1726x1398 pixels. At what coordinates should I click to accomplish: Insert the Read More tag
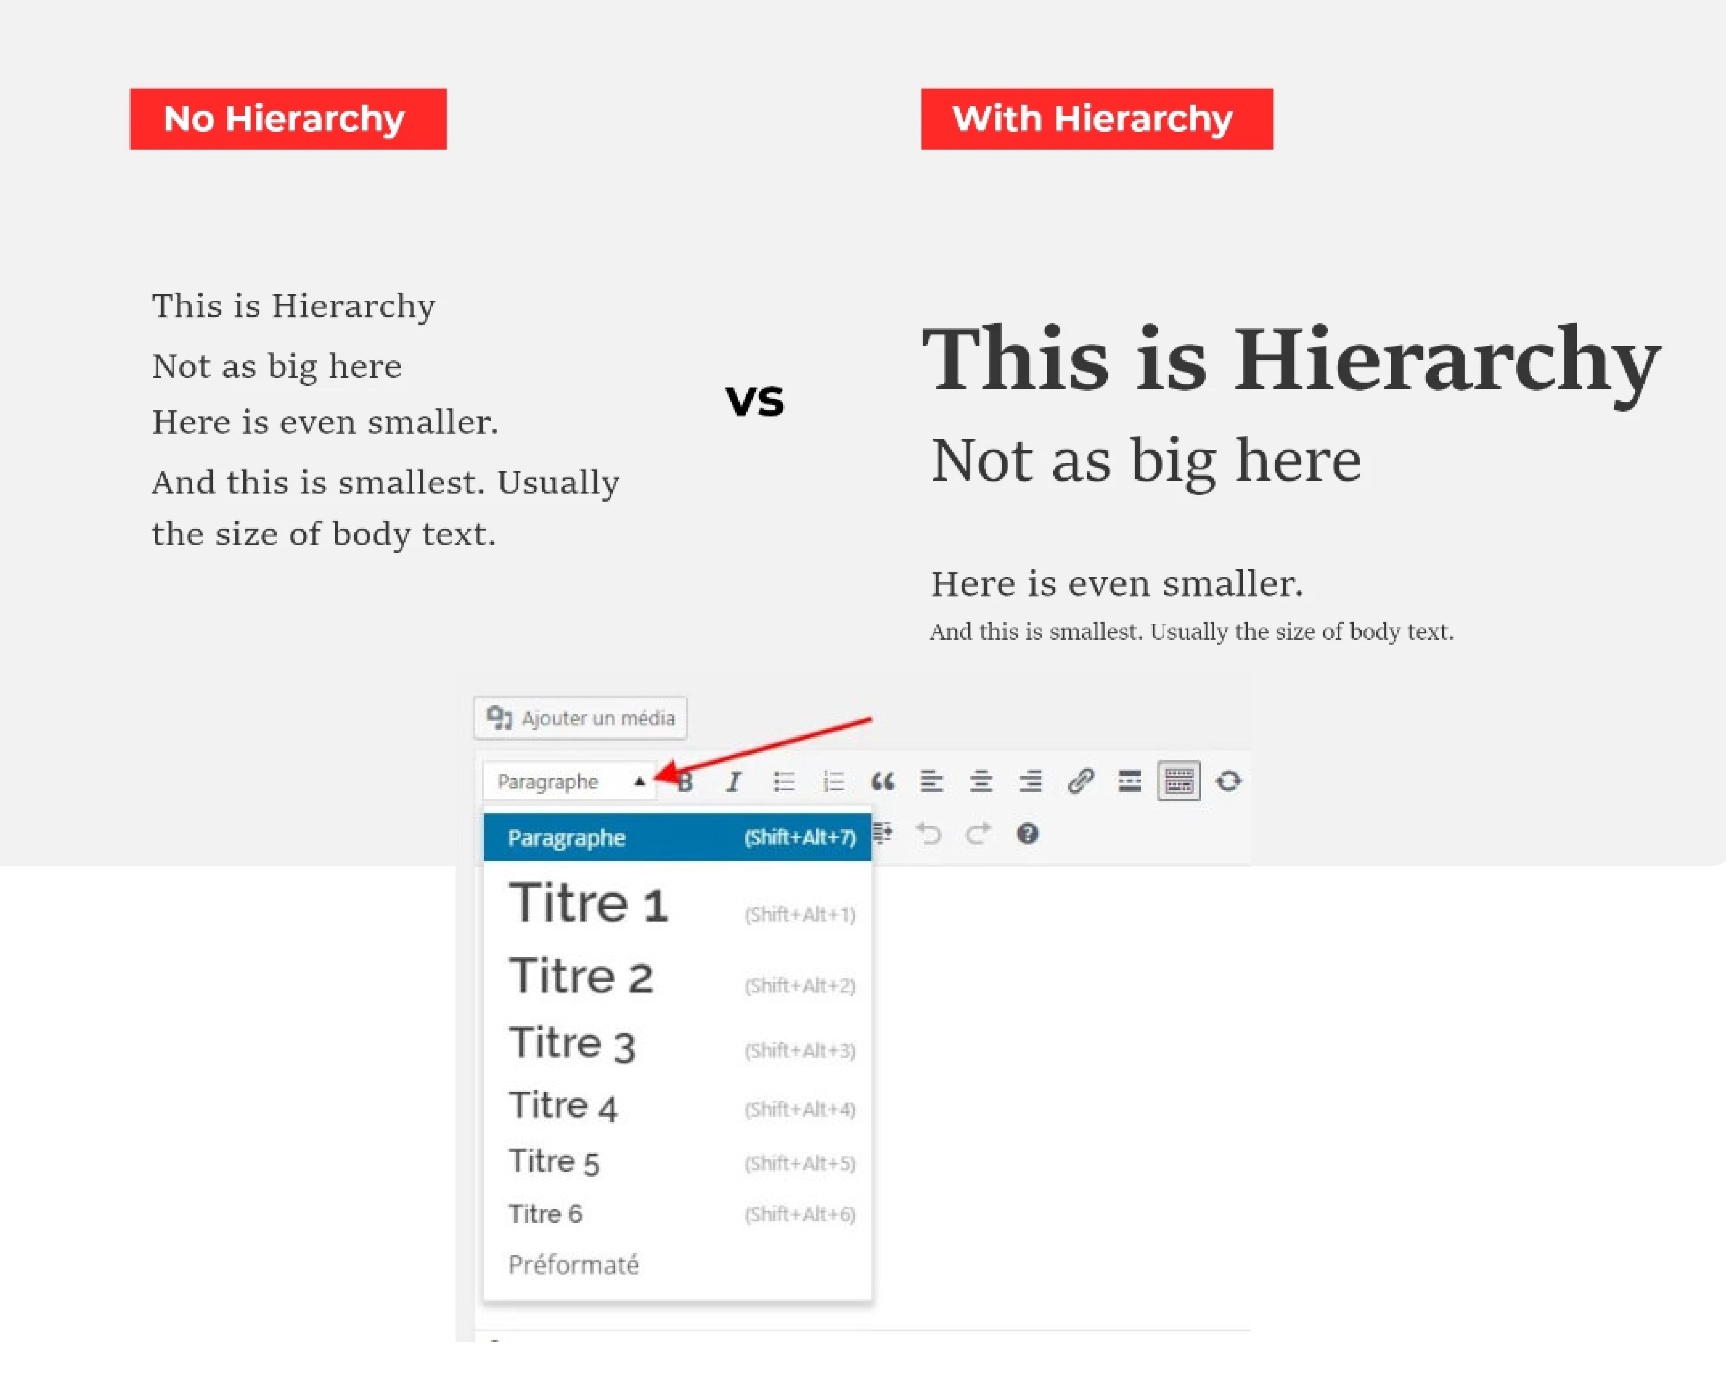(1129, 781)
